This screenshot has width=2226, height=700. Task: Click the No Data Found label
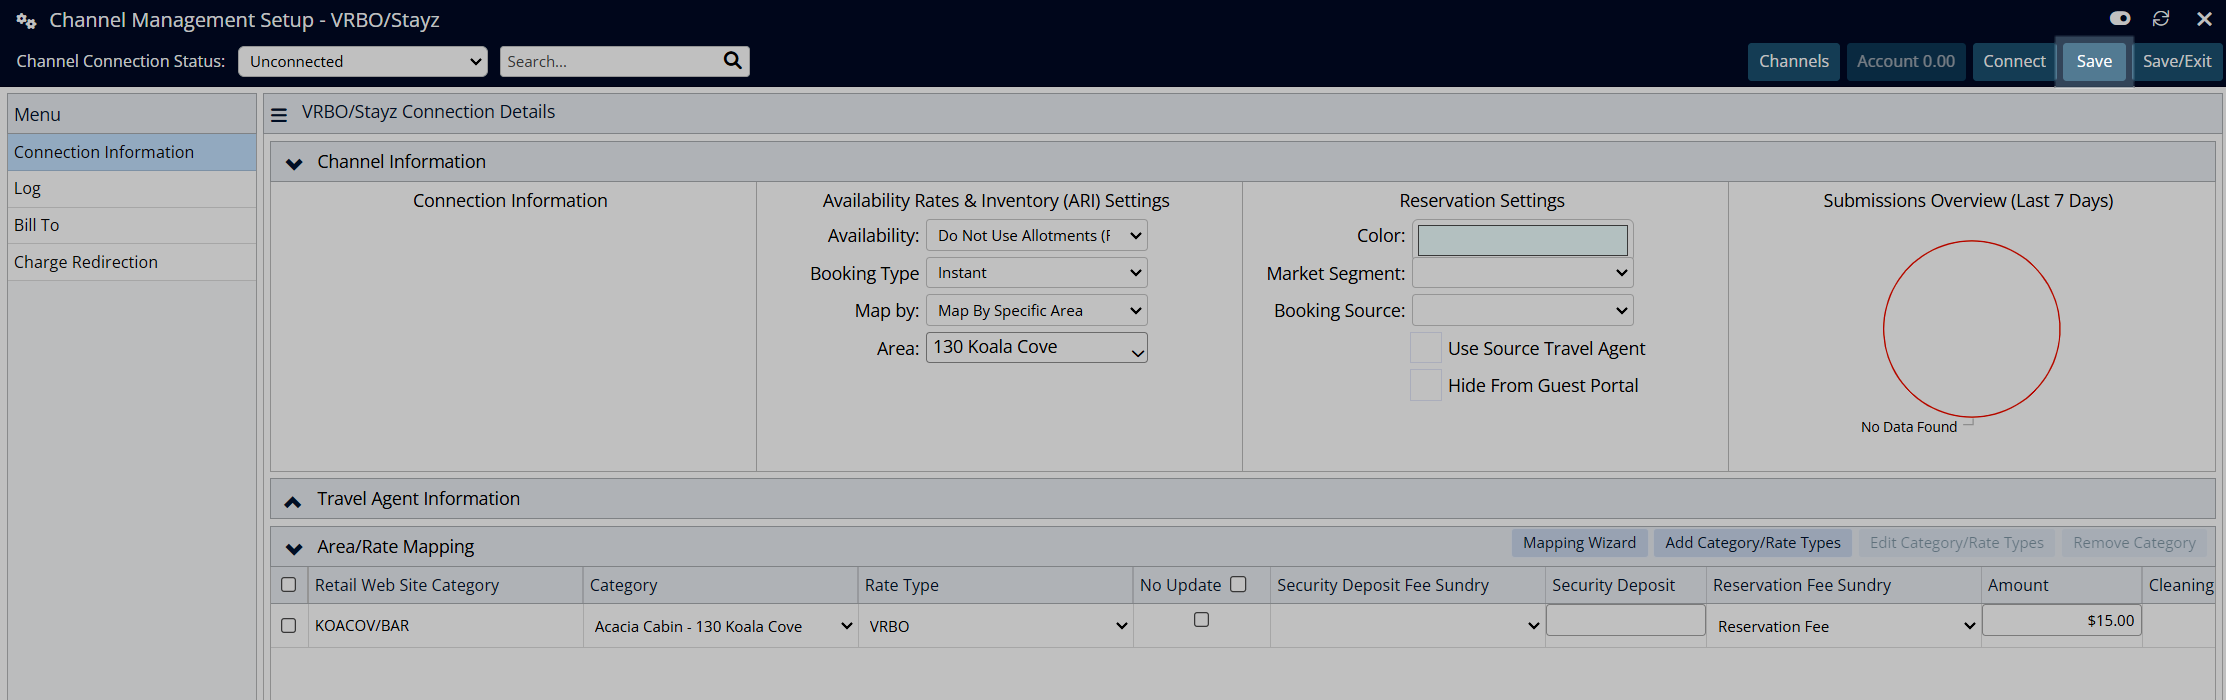1908,427
